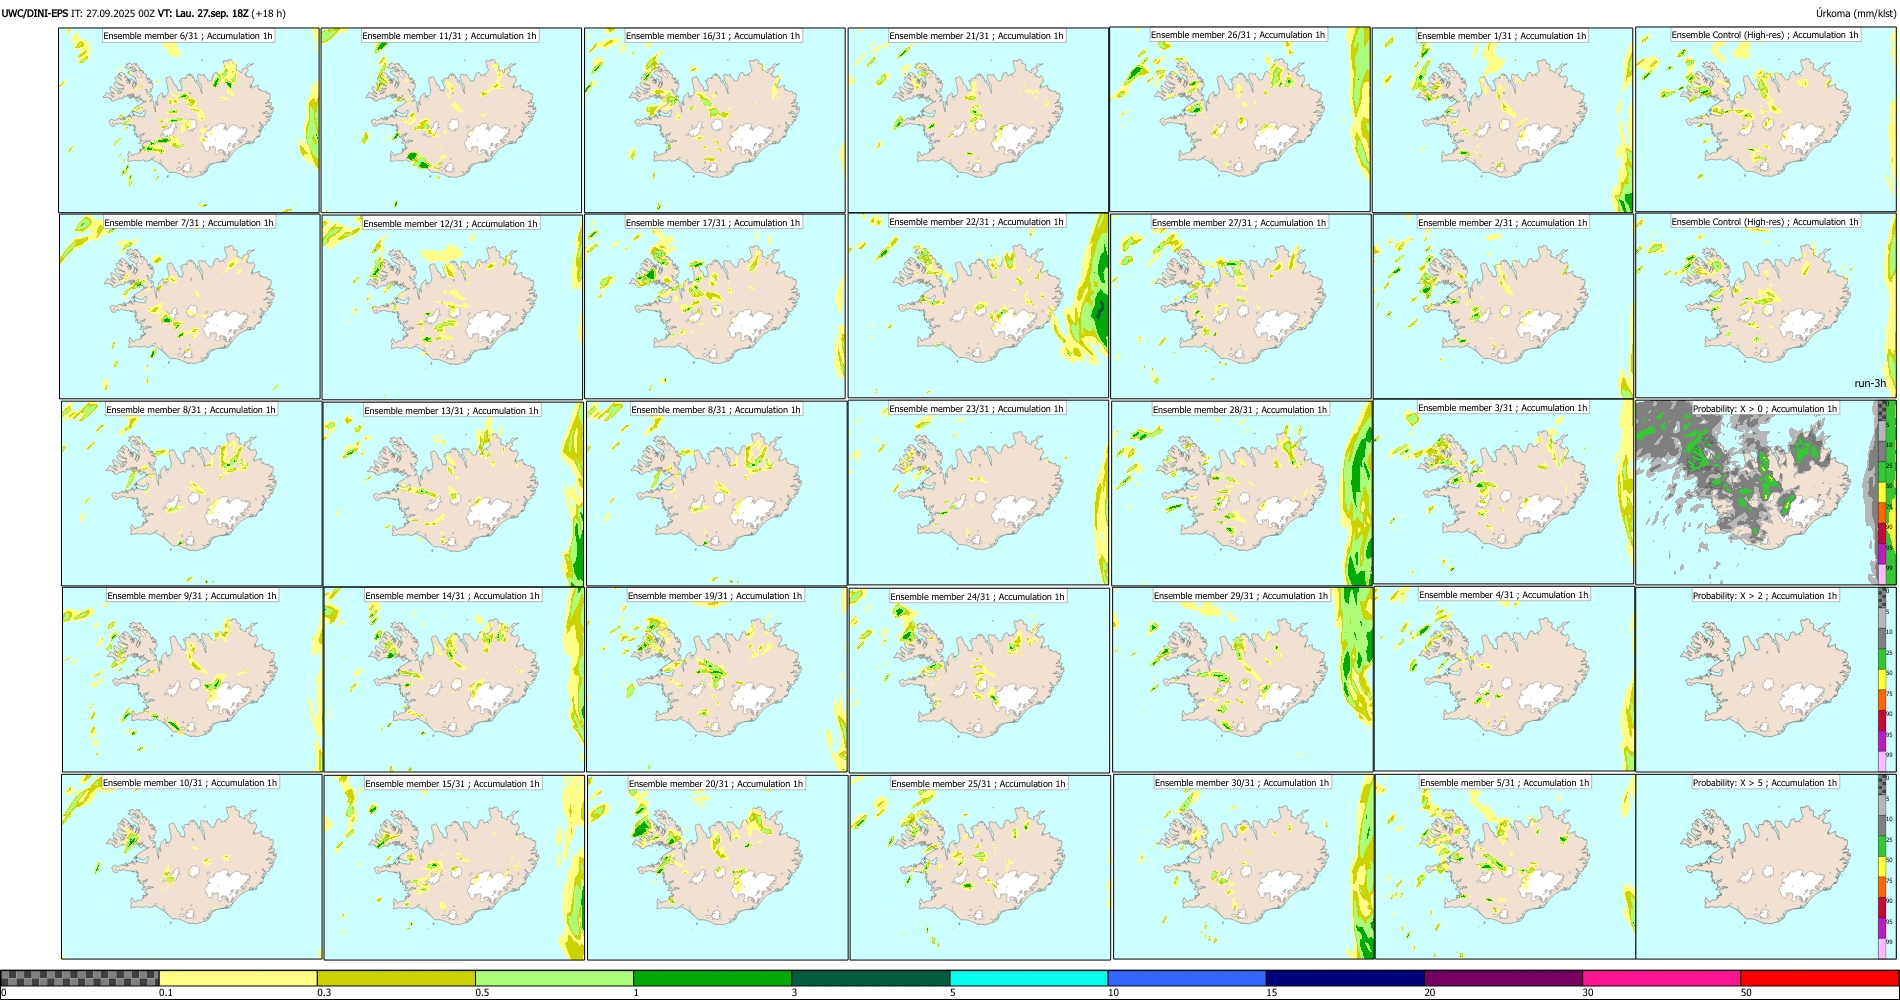
Task: Open the Ensemble member 29/31 precipitation map
Action: pyautogui.click(x=1243, y=680)
